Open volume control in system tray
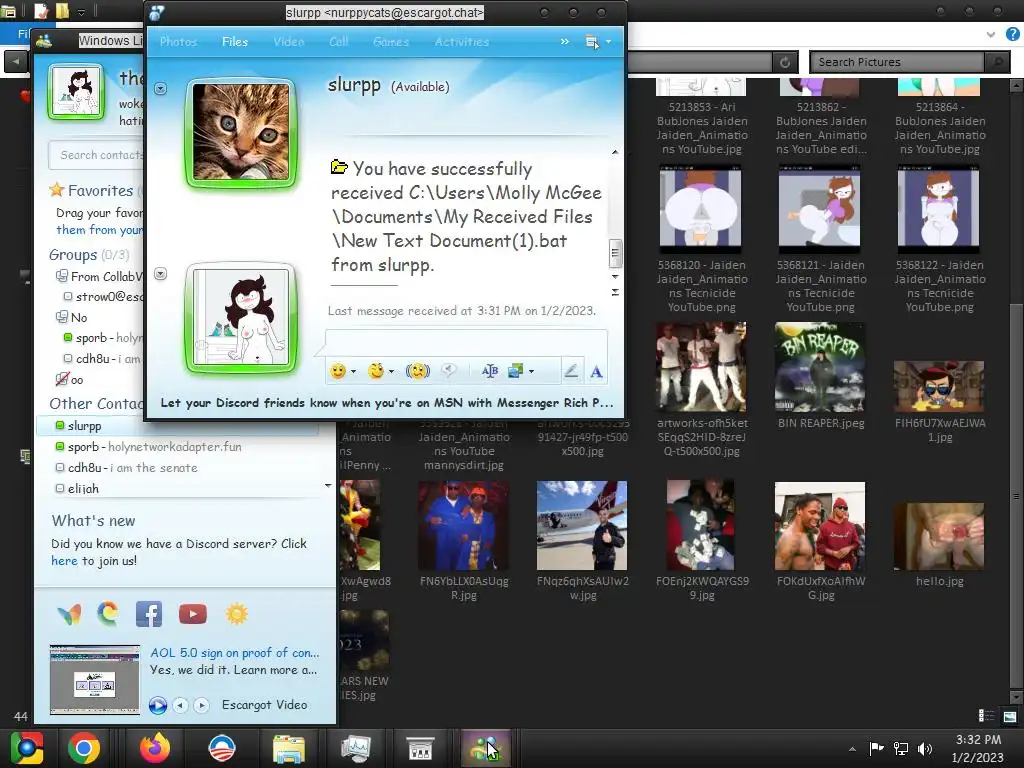The height and width of the screenshot is (768, 1024). [924, 748]
